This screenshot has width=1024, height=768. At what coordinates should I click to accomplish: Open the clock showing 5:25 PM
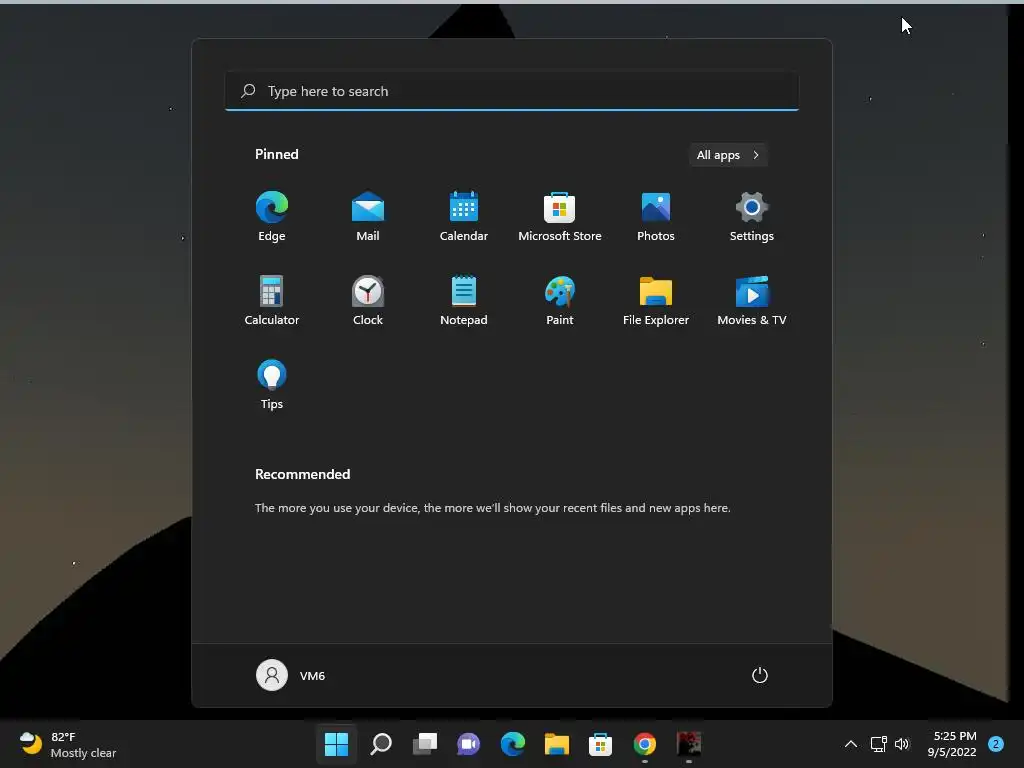pos(952,744)
